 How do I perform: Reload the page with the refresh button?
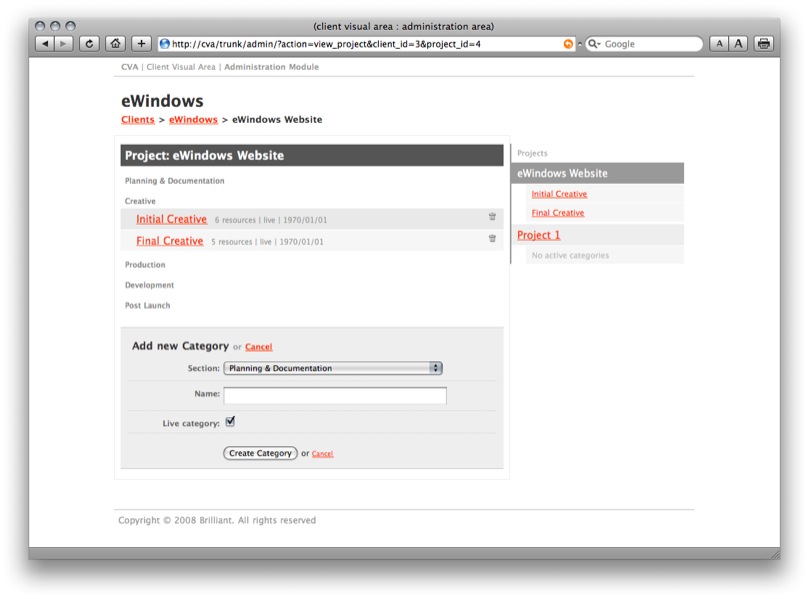(90, 44)
